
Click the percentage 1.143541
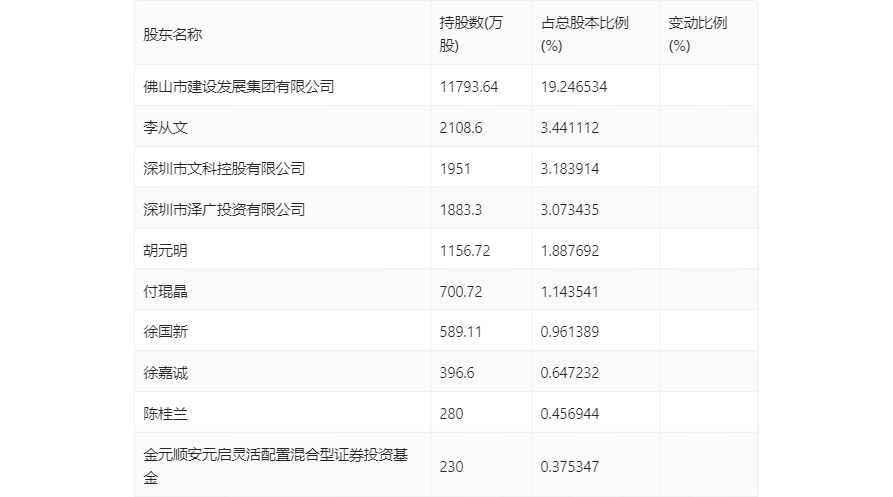pos(570,291)
